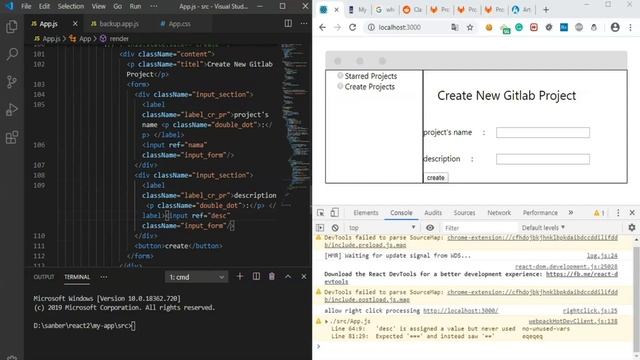Open DevTools console settings gear
Screen dimensions: 640x360
[631, 227]
